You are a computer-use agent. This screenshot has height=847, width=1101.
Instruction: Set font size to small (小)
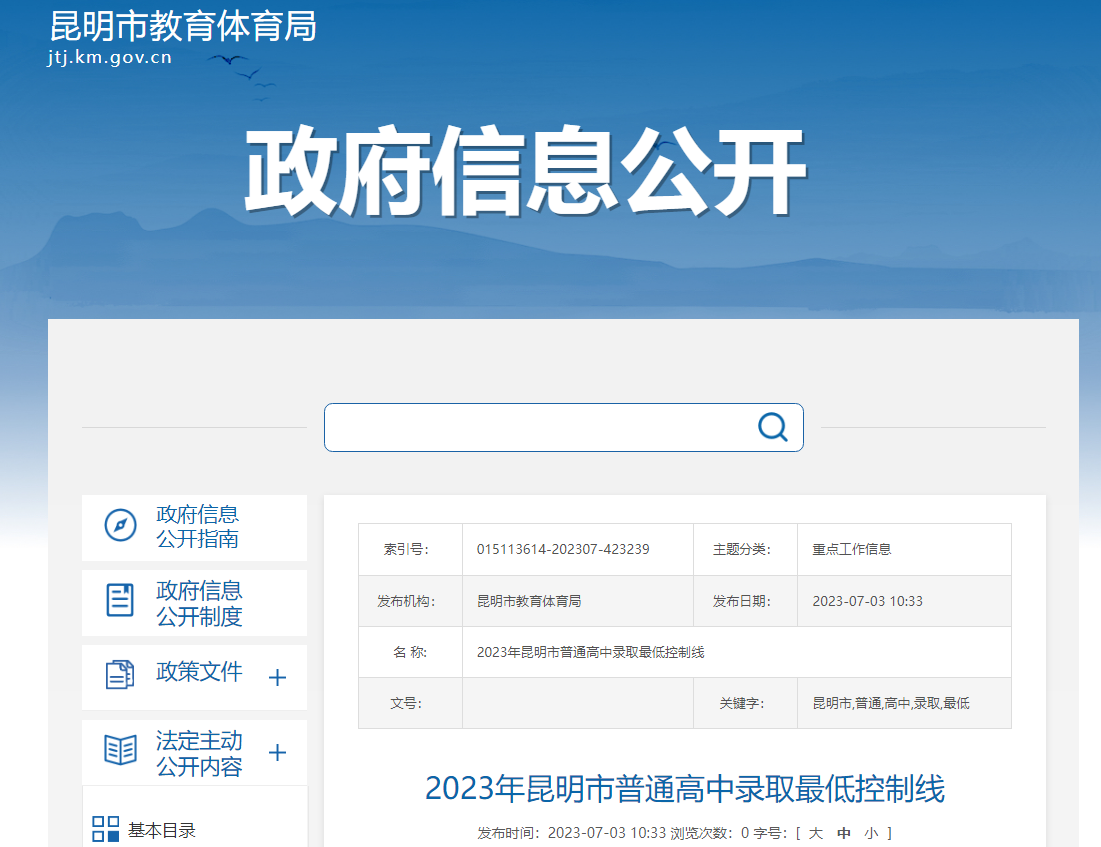[871, 833]
